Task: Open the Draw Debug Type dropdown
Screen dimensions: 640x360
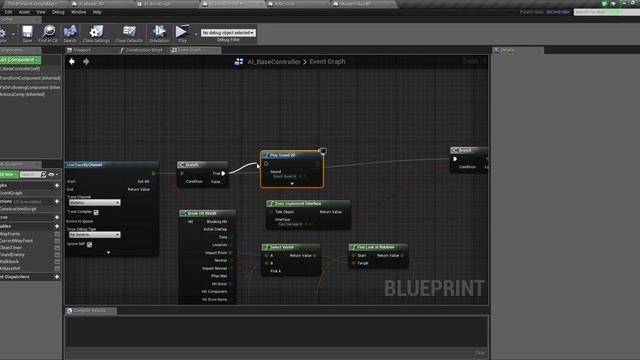Action: click(x=94, y=235)
